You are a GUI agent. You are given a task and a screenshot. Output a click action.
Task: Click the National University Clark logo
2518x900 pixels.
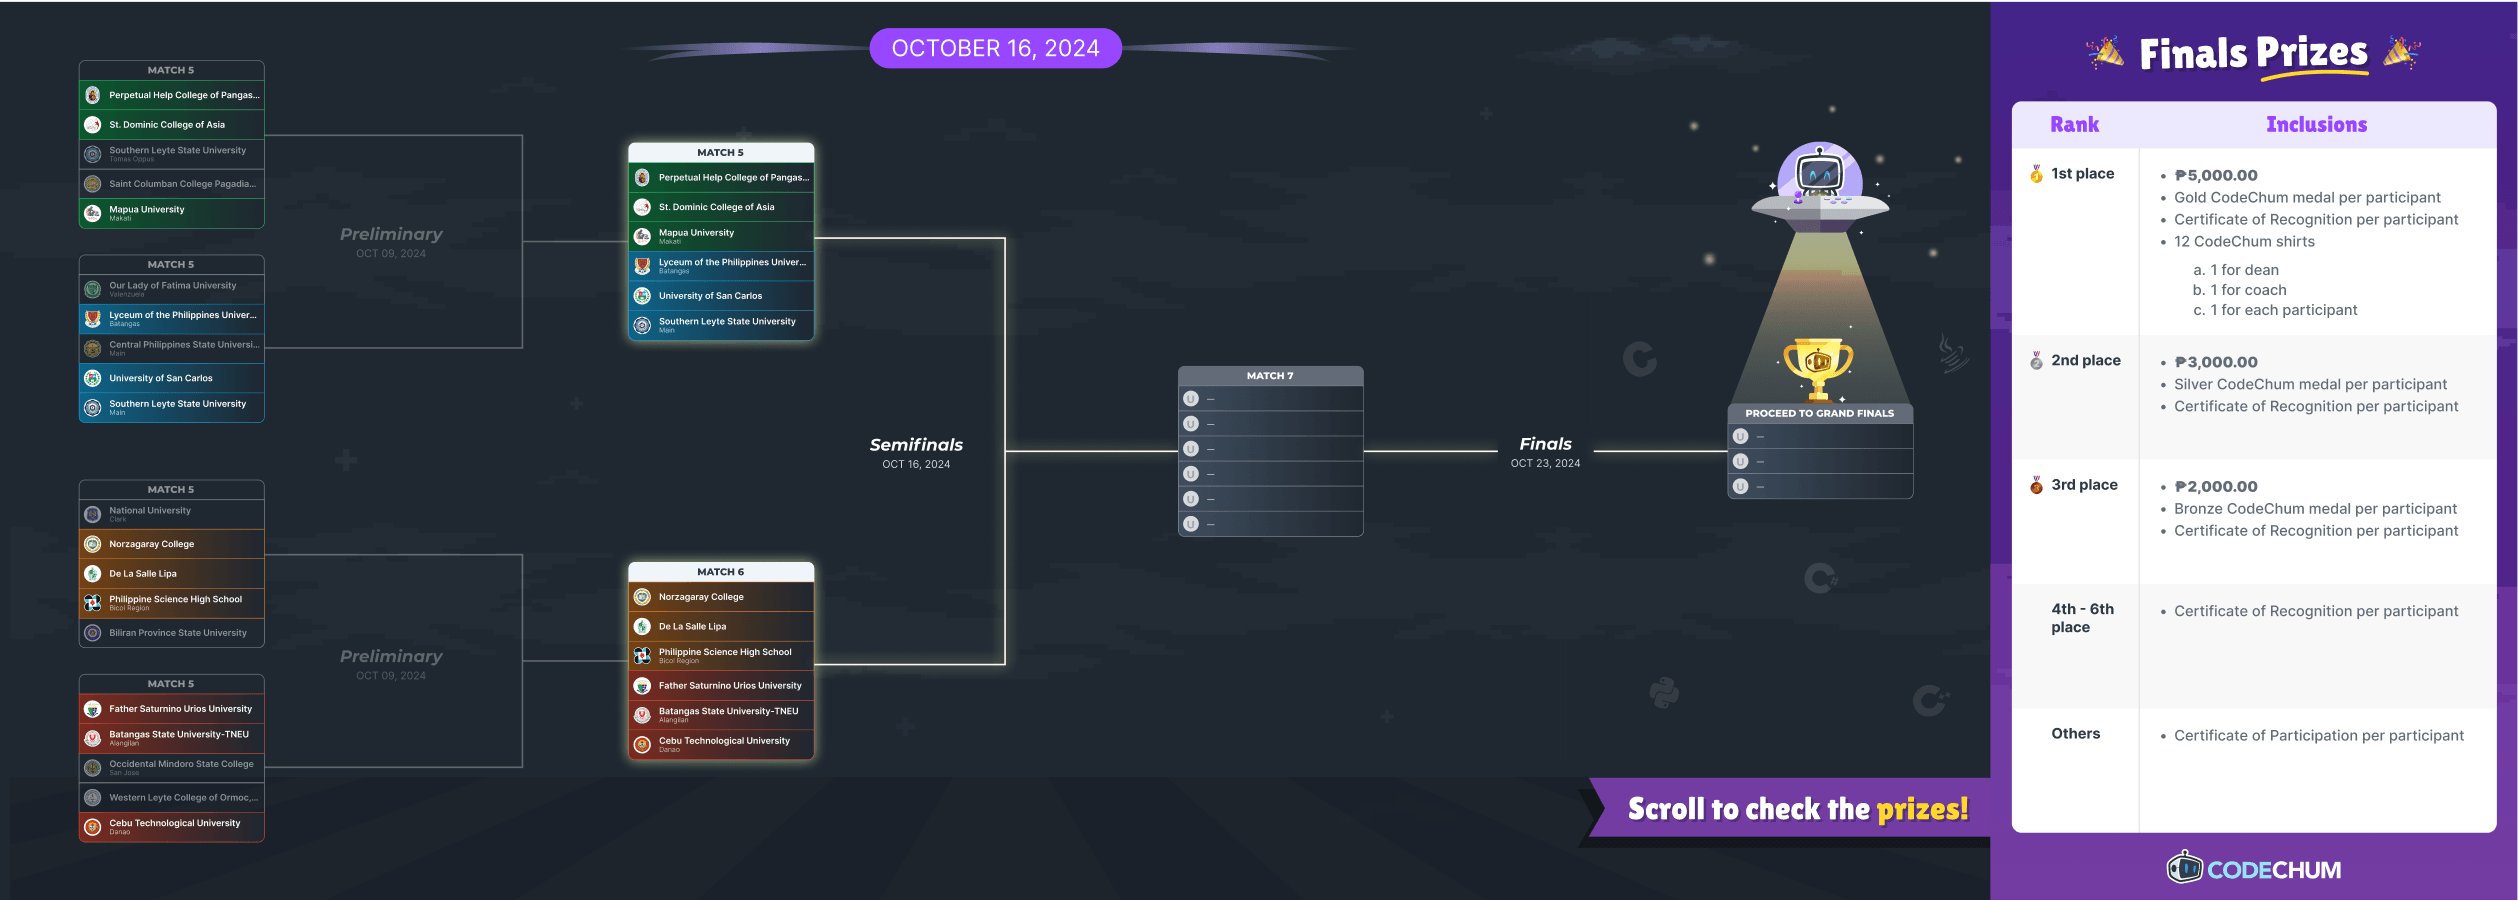point(92,514)
